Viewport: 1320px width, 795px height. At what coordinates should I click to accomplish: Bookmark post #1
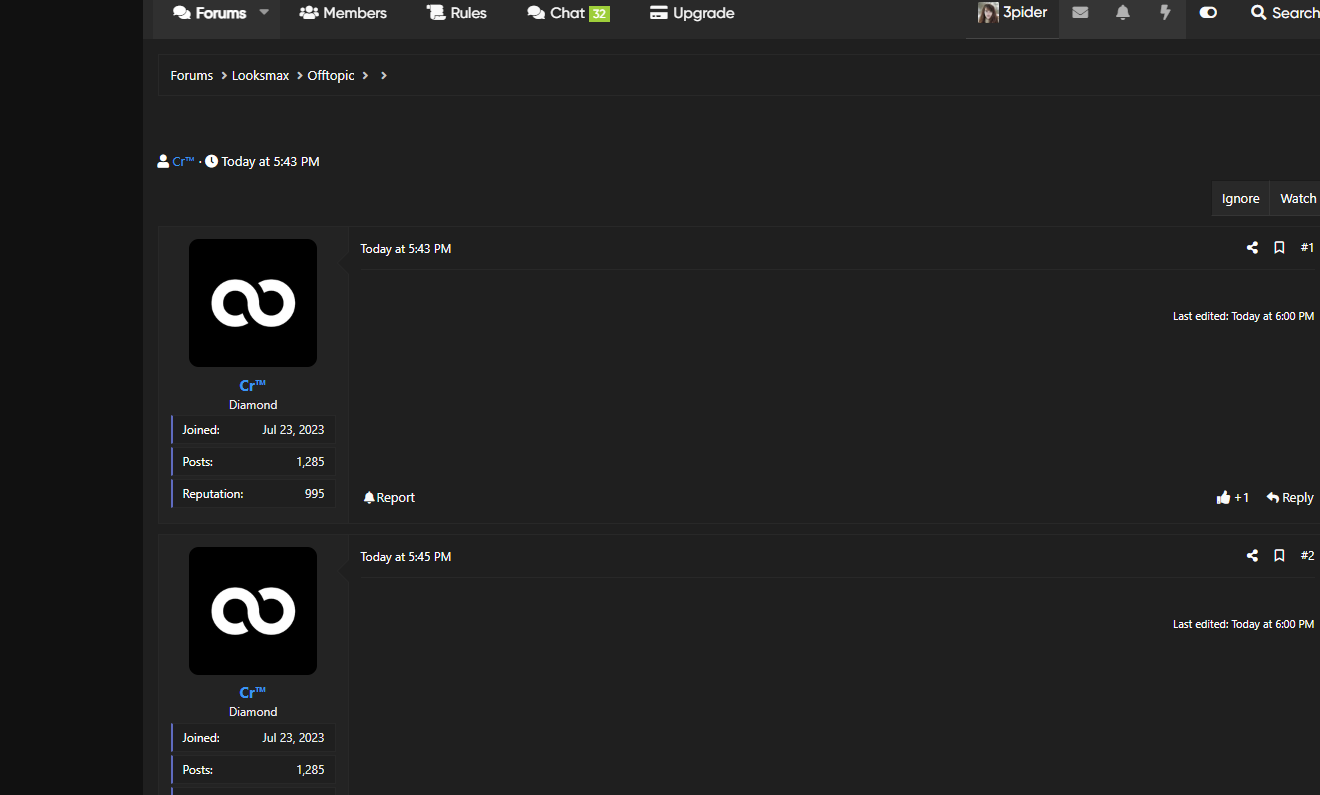pyautogui.click(x=1279, y=248)
